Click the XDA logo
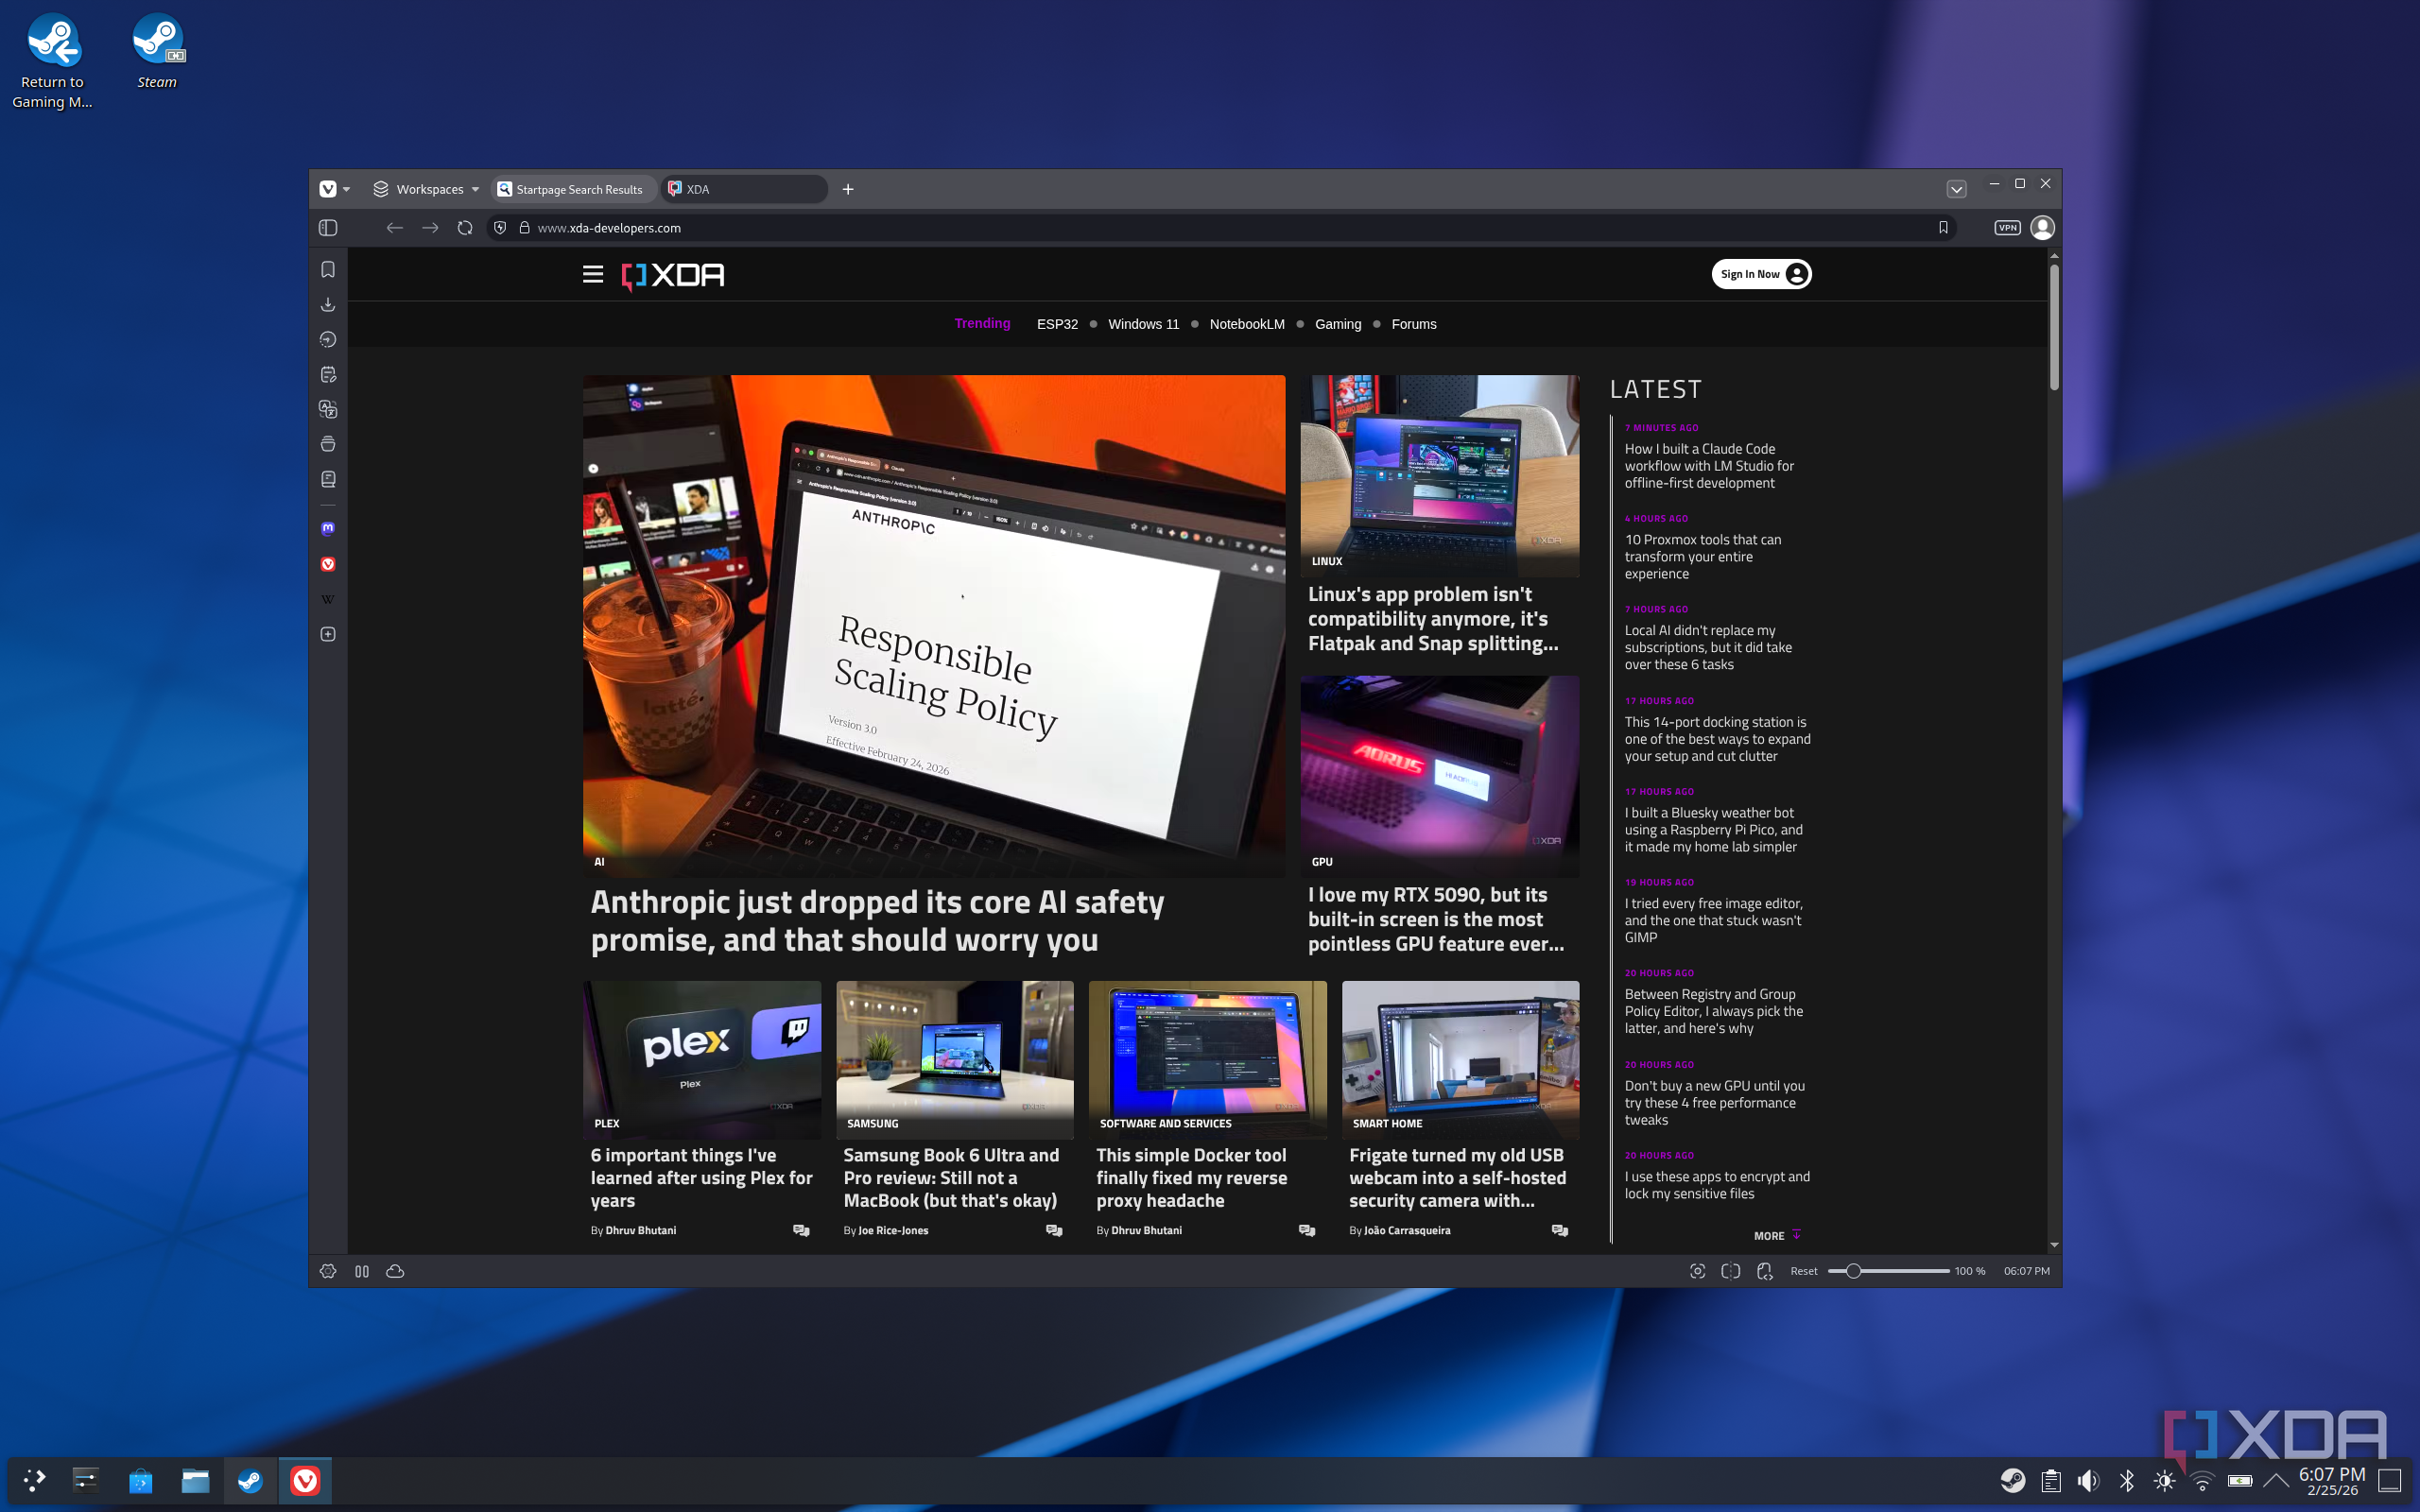The width and height of the screenshot is (2420, 1512). [x=673, y=275]
